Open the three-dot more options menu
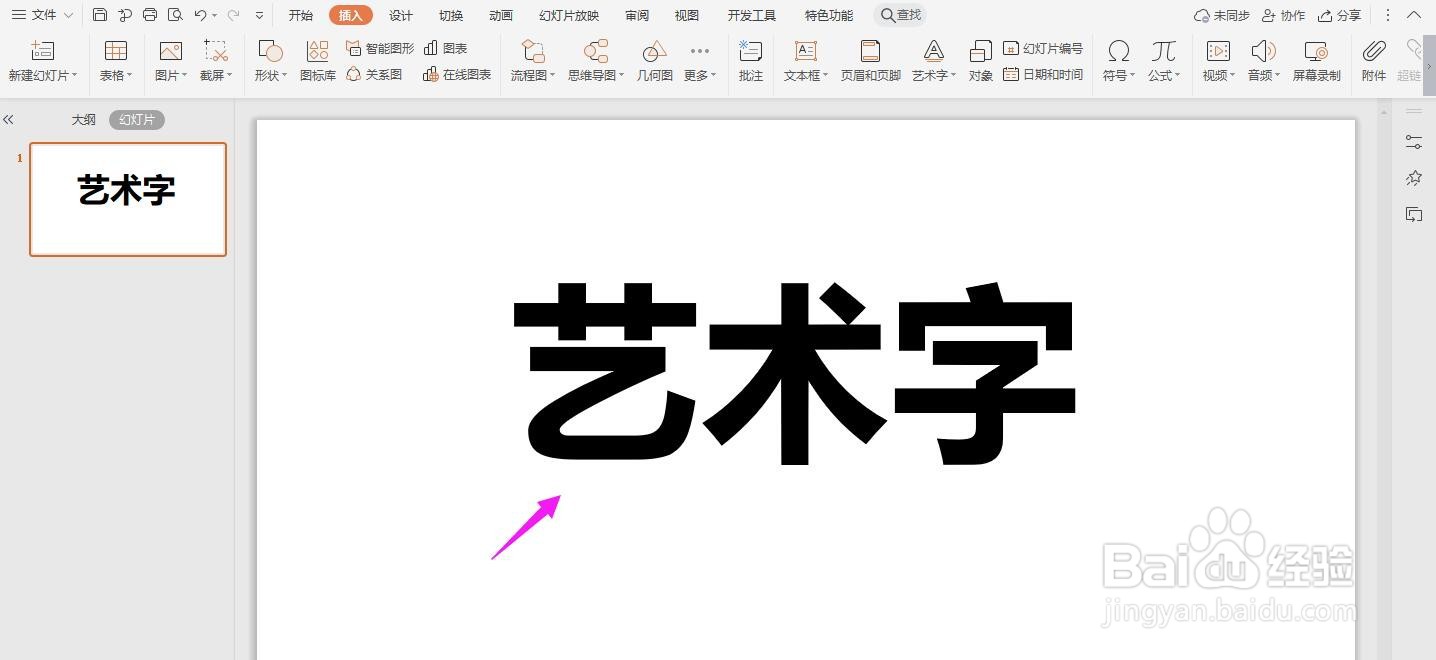 tap(1388, 15)
